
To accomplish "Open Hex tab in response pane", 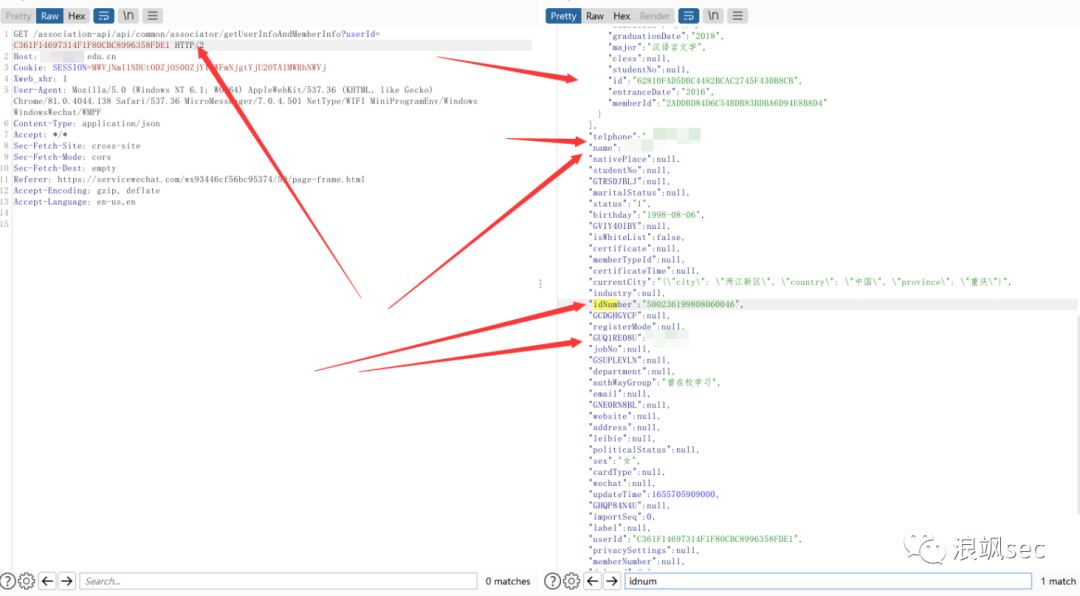I will (621, 15).
